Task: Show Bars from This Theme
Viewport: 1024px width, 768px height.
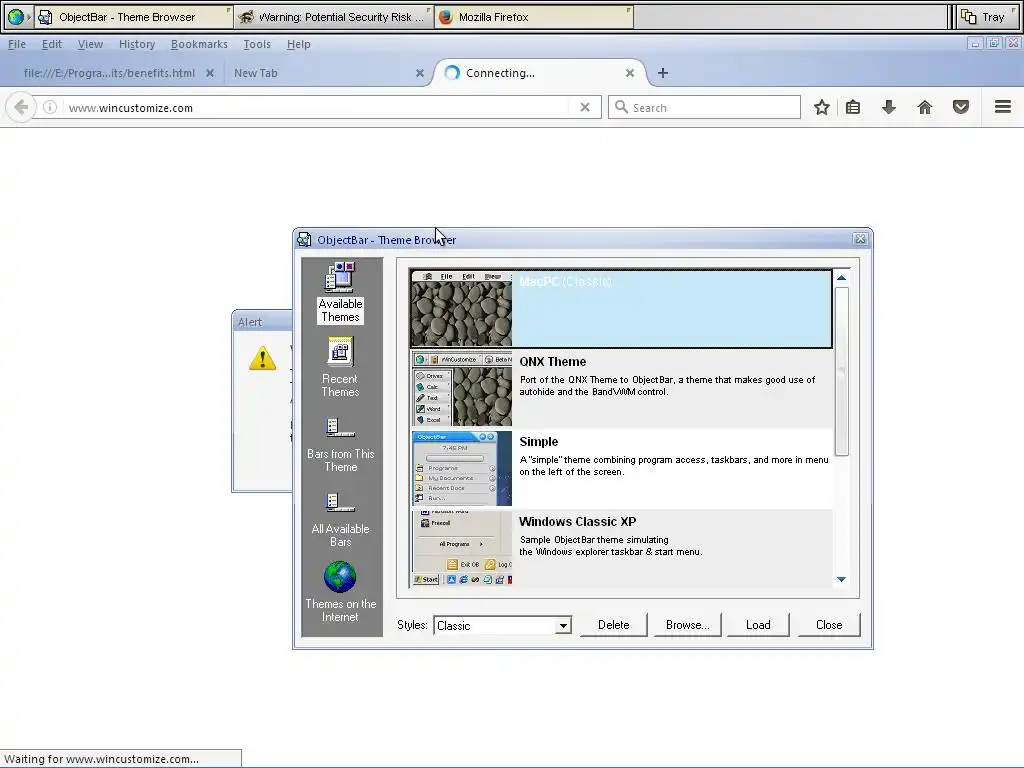Action: tap(340, 445)
